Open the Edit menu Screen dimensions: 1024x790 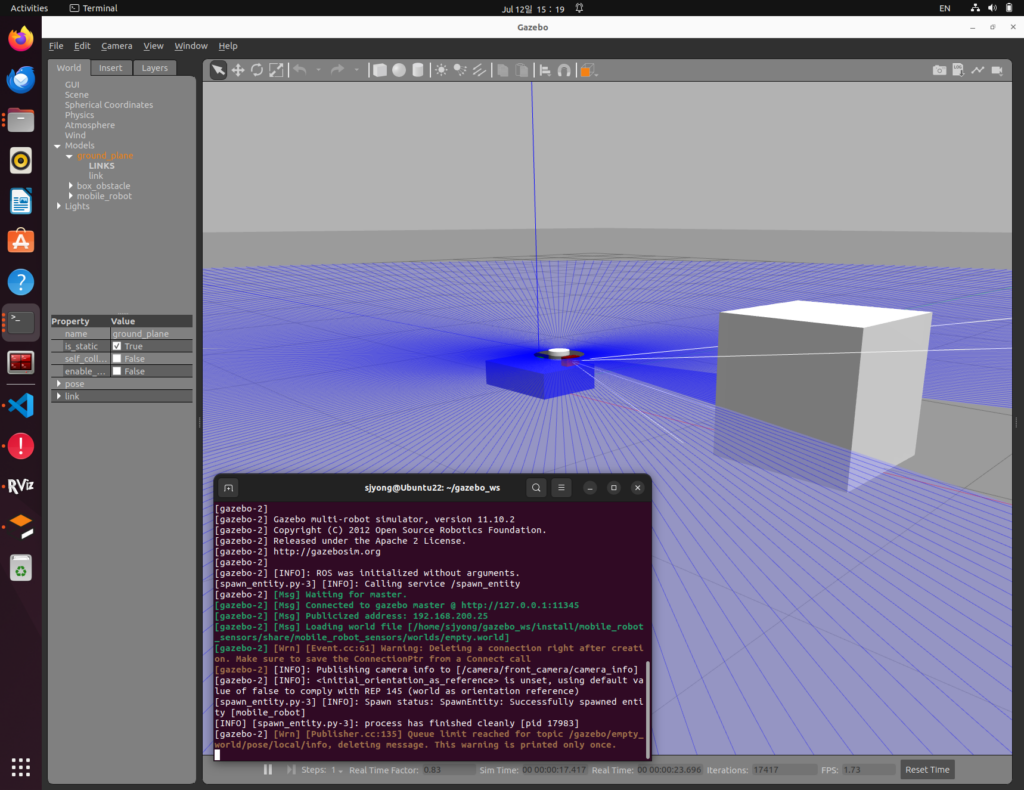(82, 46)
